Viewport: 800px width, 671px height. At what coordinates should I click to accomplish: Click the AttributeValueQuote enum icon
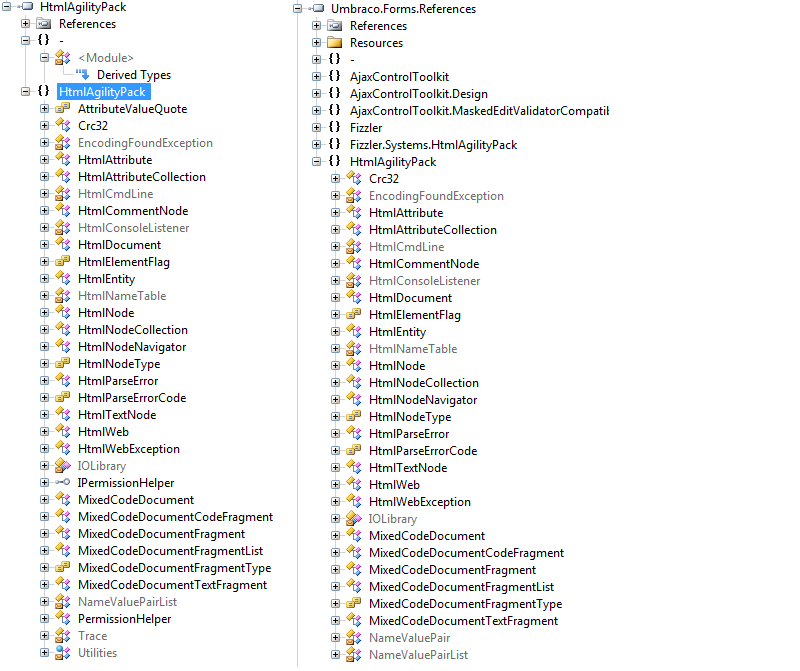coord(62,109)
